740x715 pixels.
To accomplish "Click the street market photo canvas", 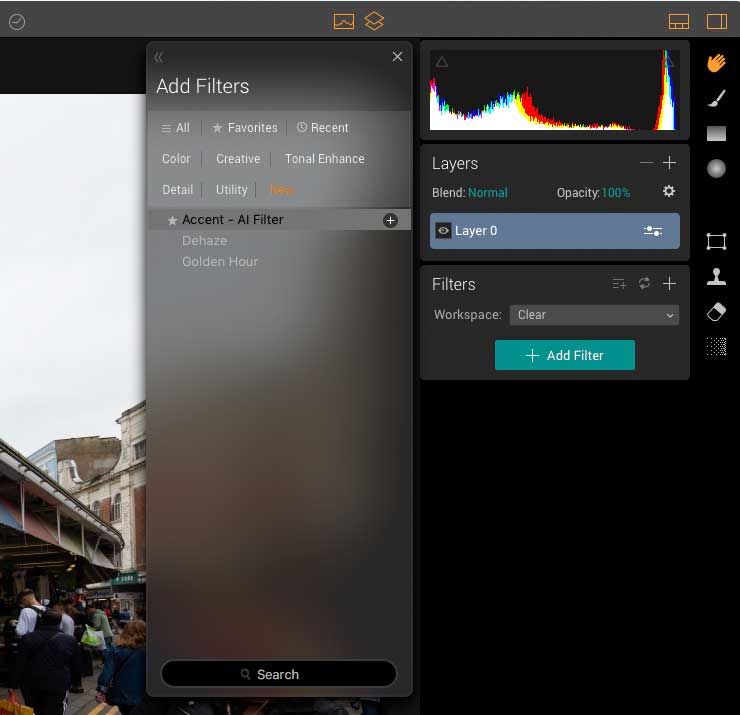I will pos(73,404).
